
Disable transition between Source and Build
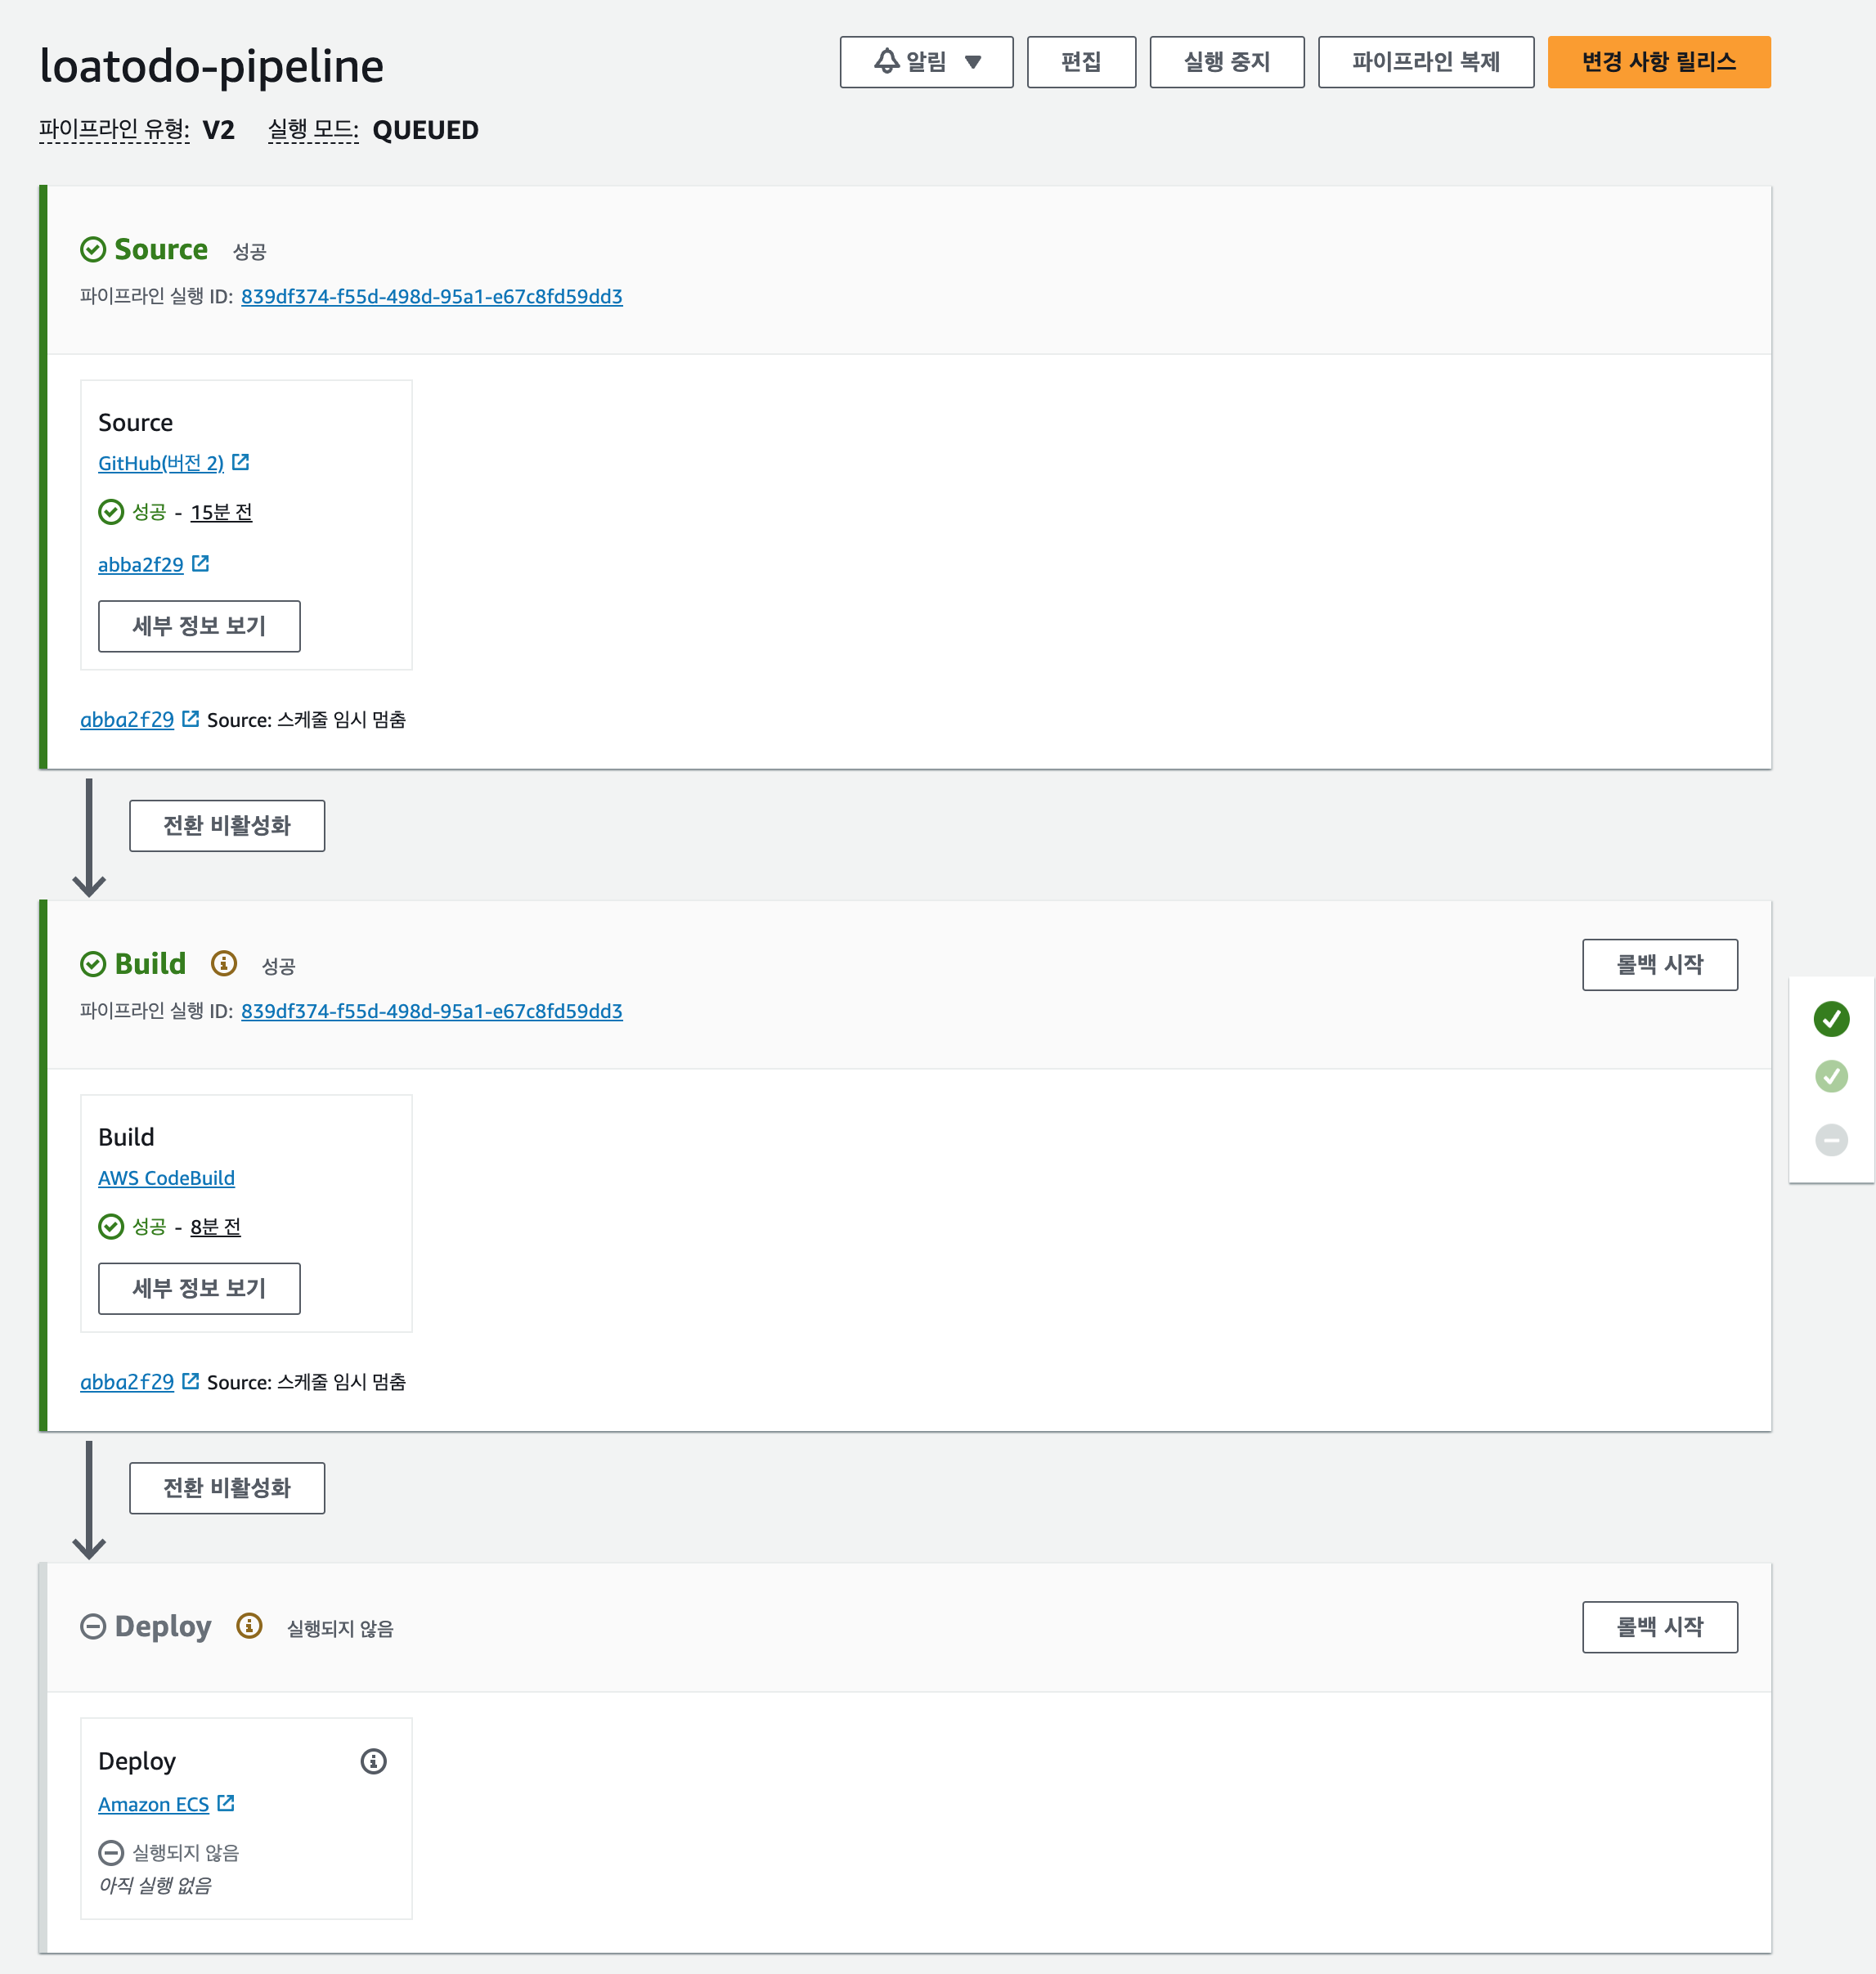(x=227, y=825)
